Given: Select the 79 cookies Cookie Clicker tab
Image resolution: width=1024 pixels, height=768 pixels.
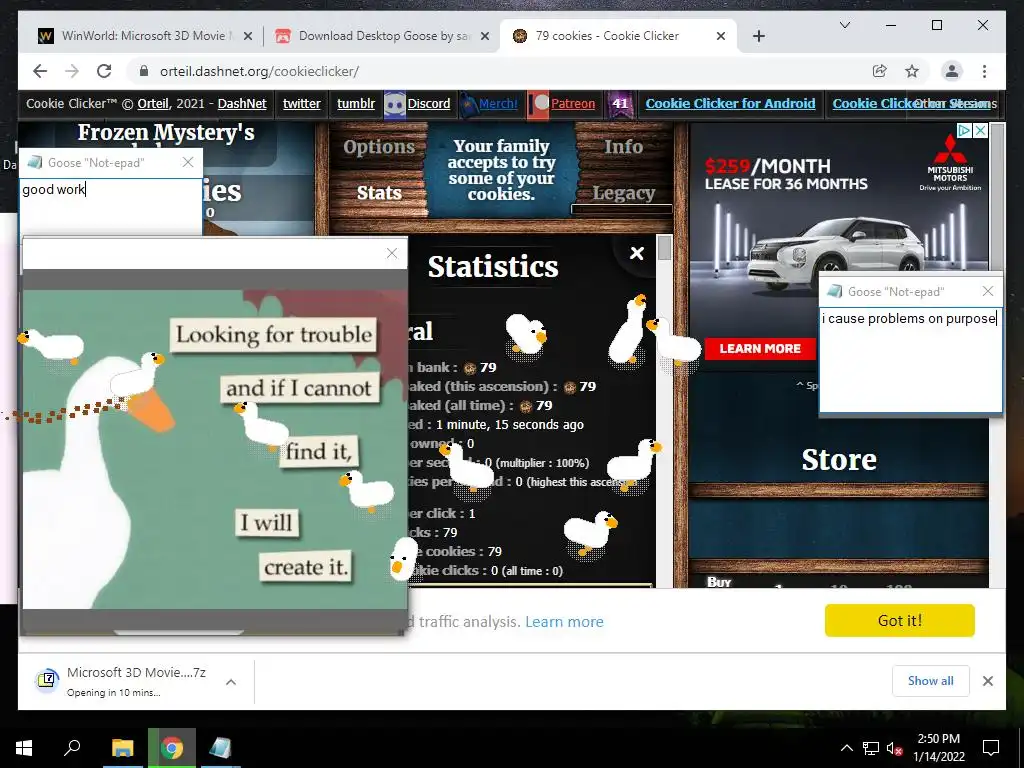Looking at the screenshot, I should (x=617, y=36).
